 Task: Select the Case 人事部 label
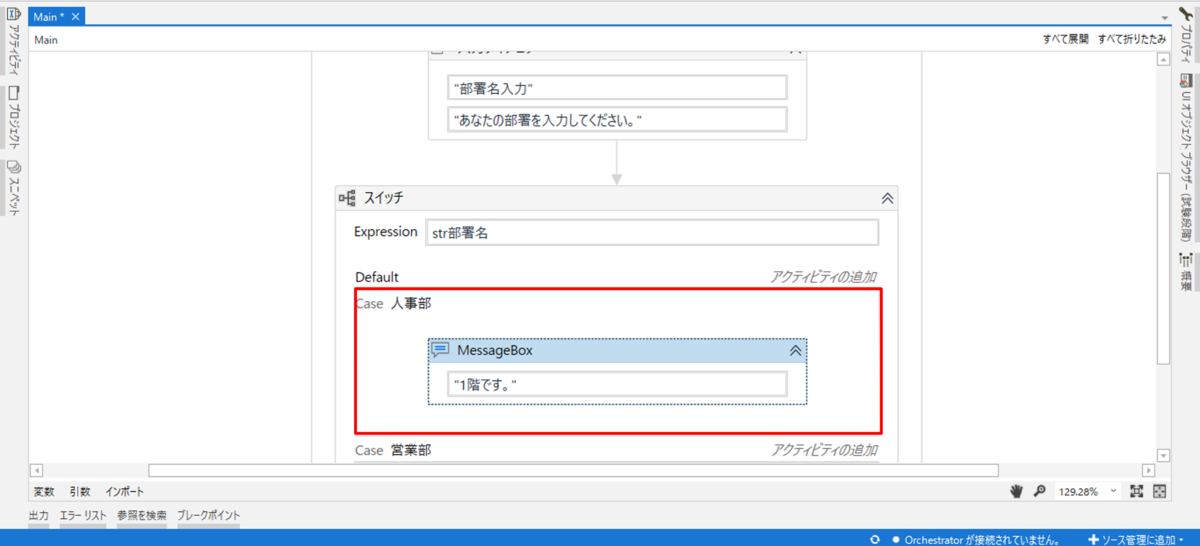point(393,303)
